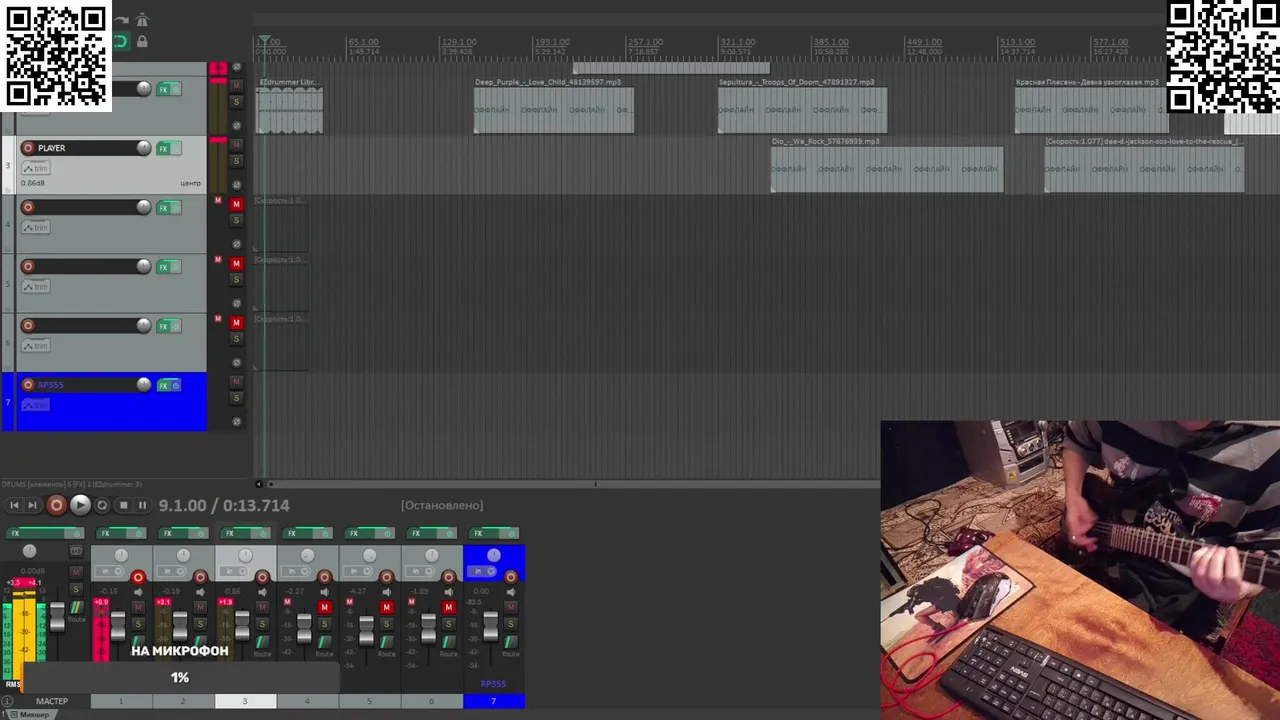The width and height of the screenshot is (1280, 720).
Task: Solo the RP355 track in panel
Action: pos(237,397)
